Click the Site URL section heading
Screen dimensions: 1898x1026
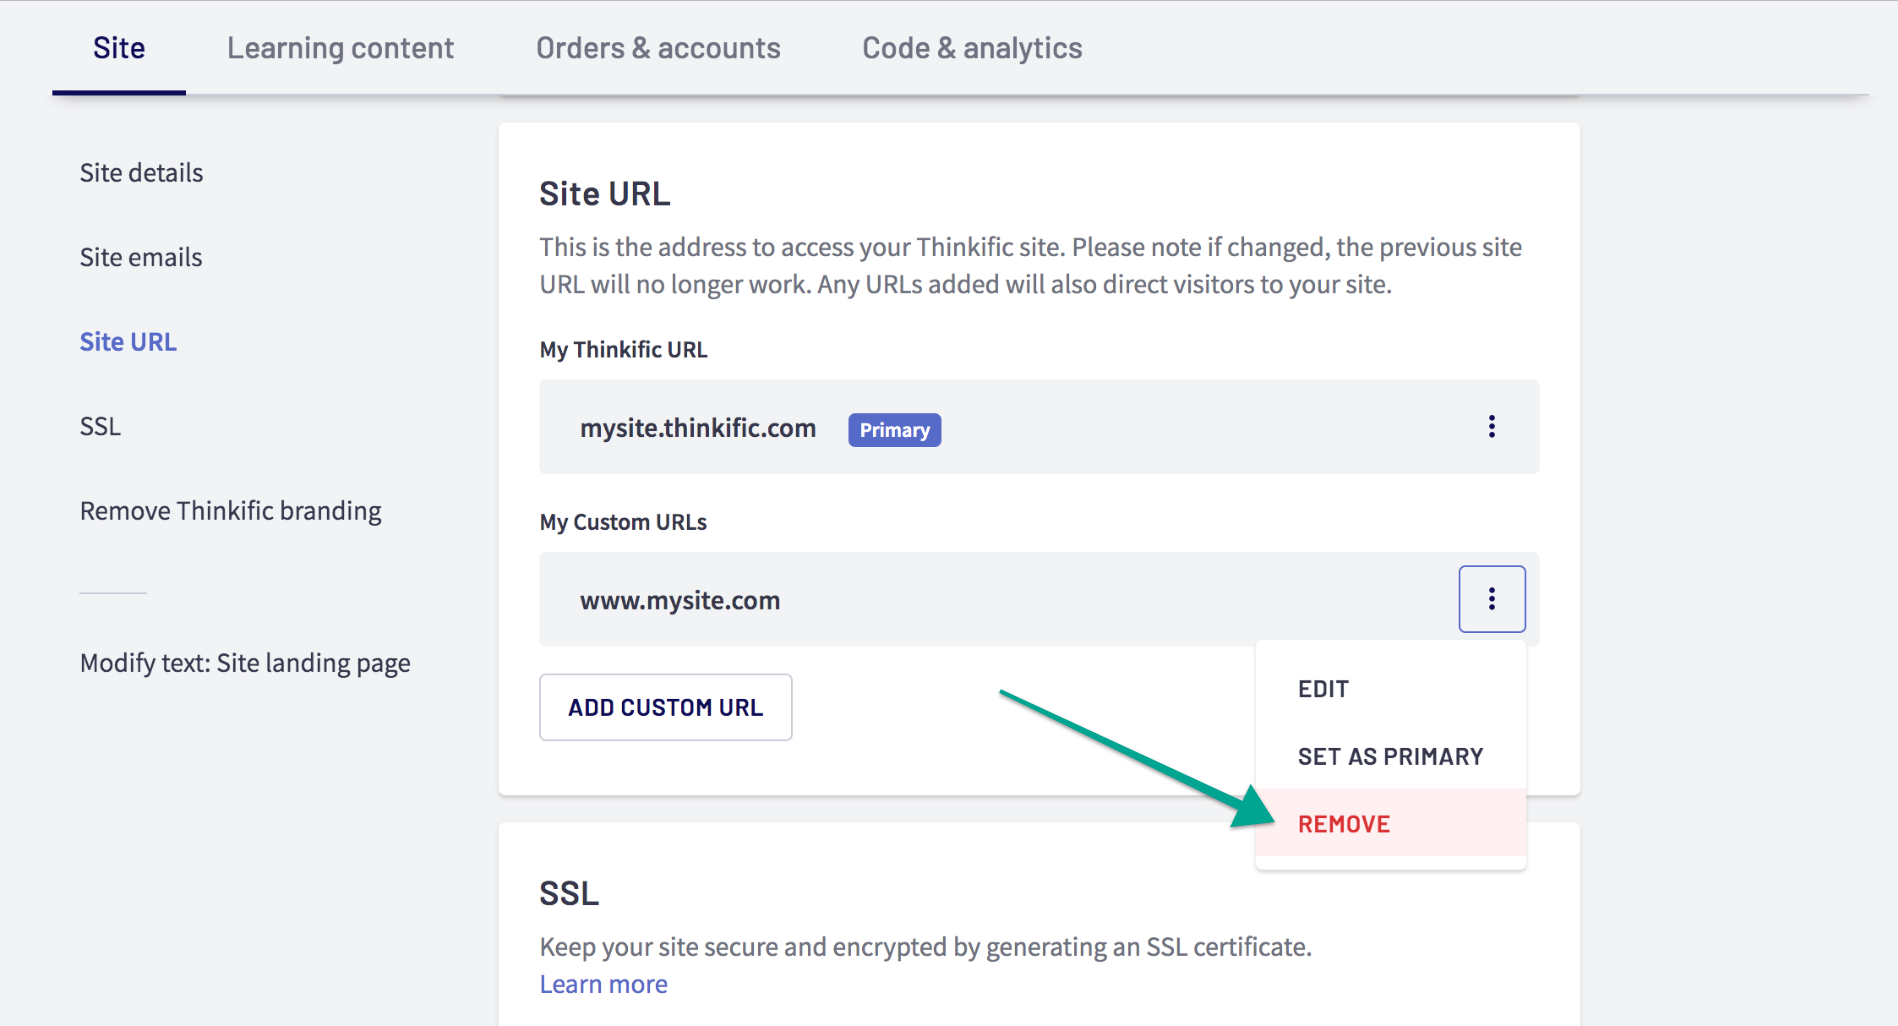pos(605,194)
